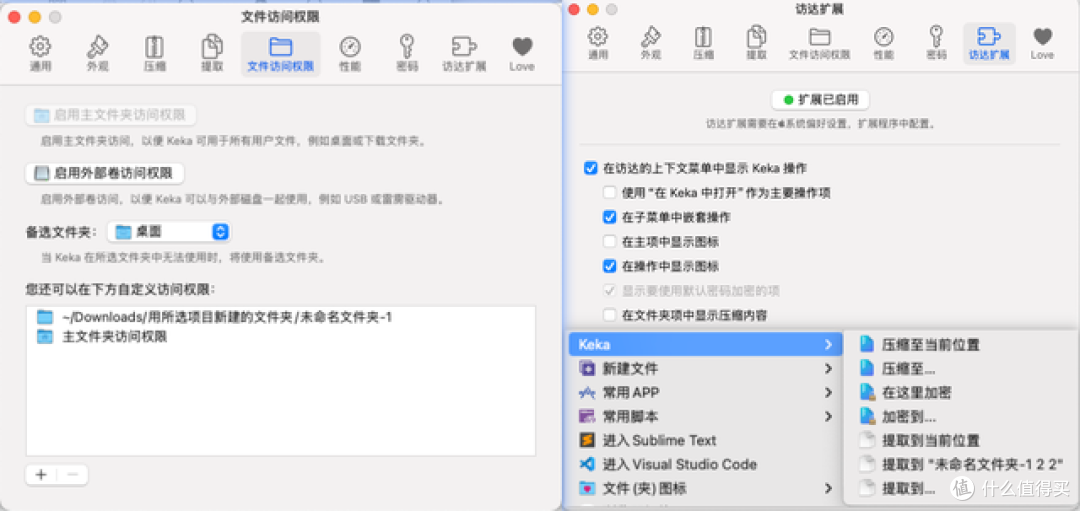Open 备选文件夹 dropdown showing 桌面
This screenshot has height=511, width=1080.
(x=169, y=232)
